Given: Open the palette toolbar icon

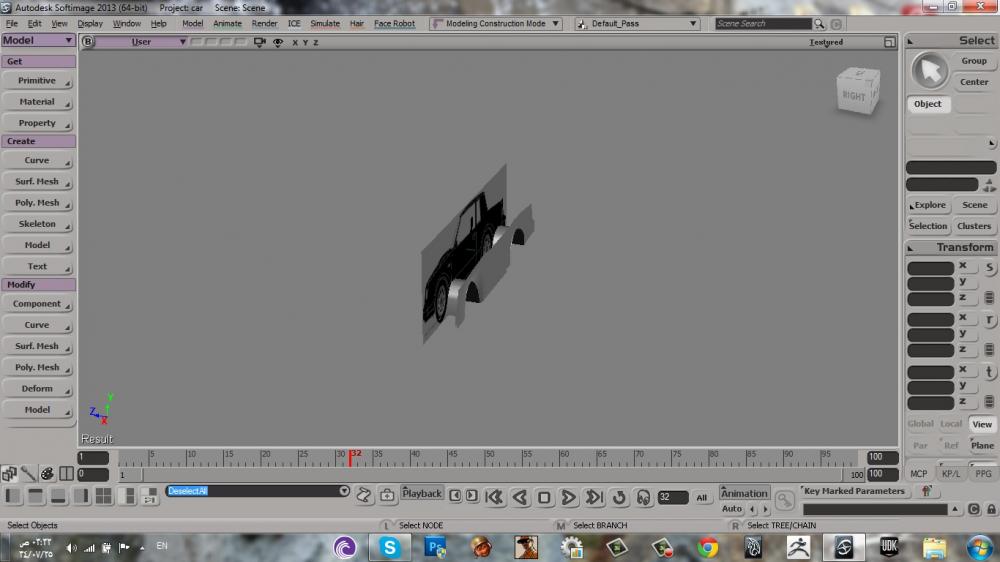Looking at the screenshot, I should pyautogui.click(x=47, y=473).
